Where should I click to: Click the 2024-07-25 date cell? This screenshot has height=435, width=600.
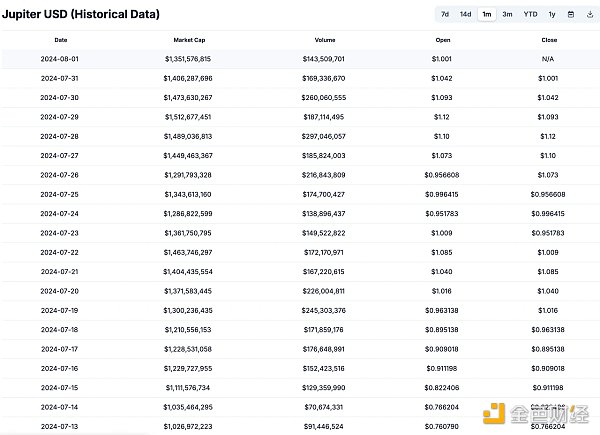(x=61, y=194)
